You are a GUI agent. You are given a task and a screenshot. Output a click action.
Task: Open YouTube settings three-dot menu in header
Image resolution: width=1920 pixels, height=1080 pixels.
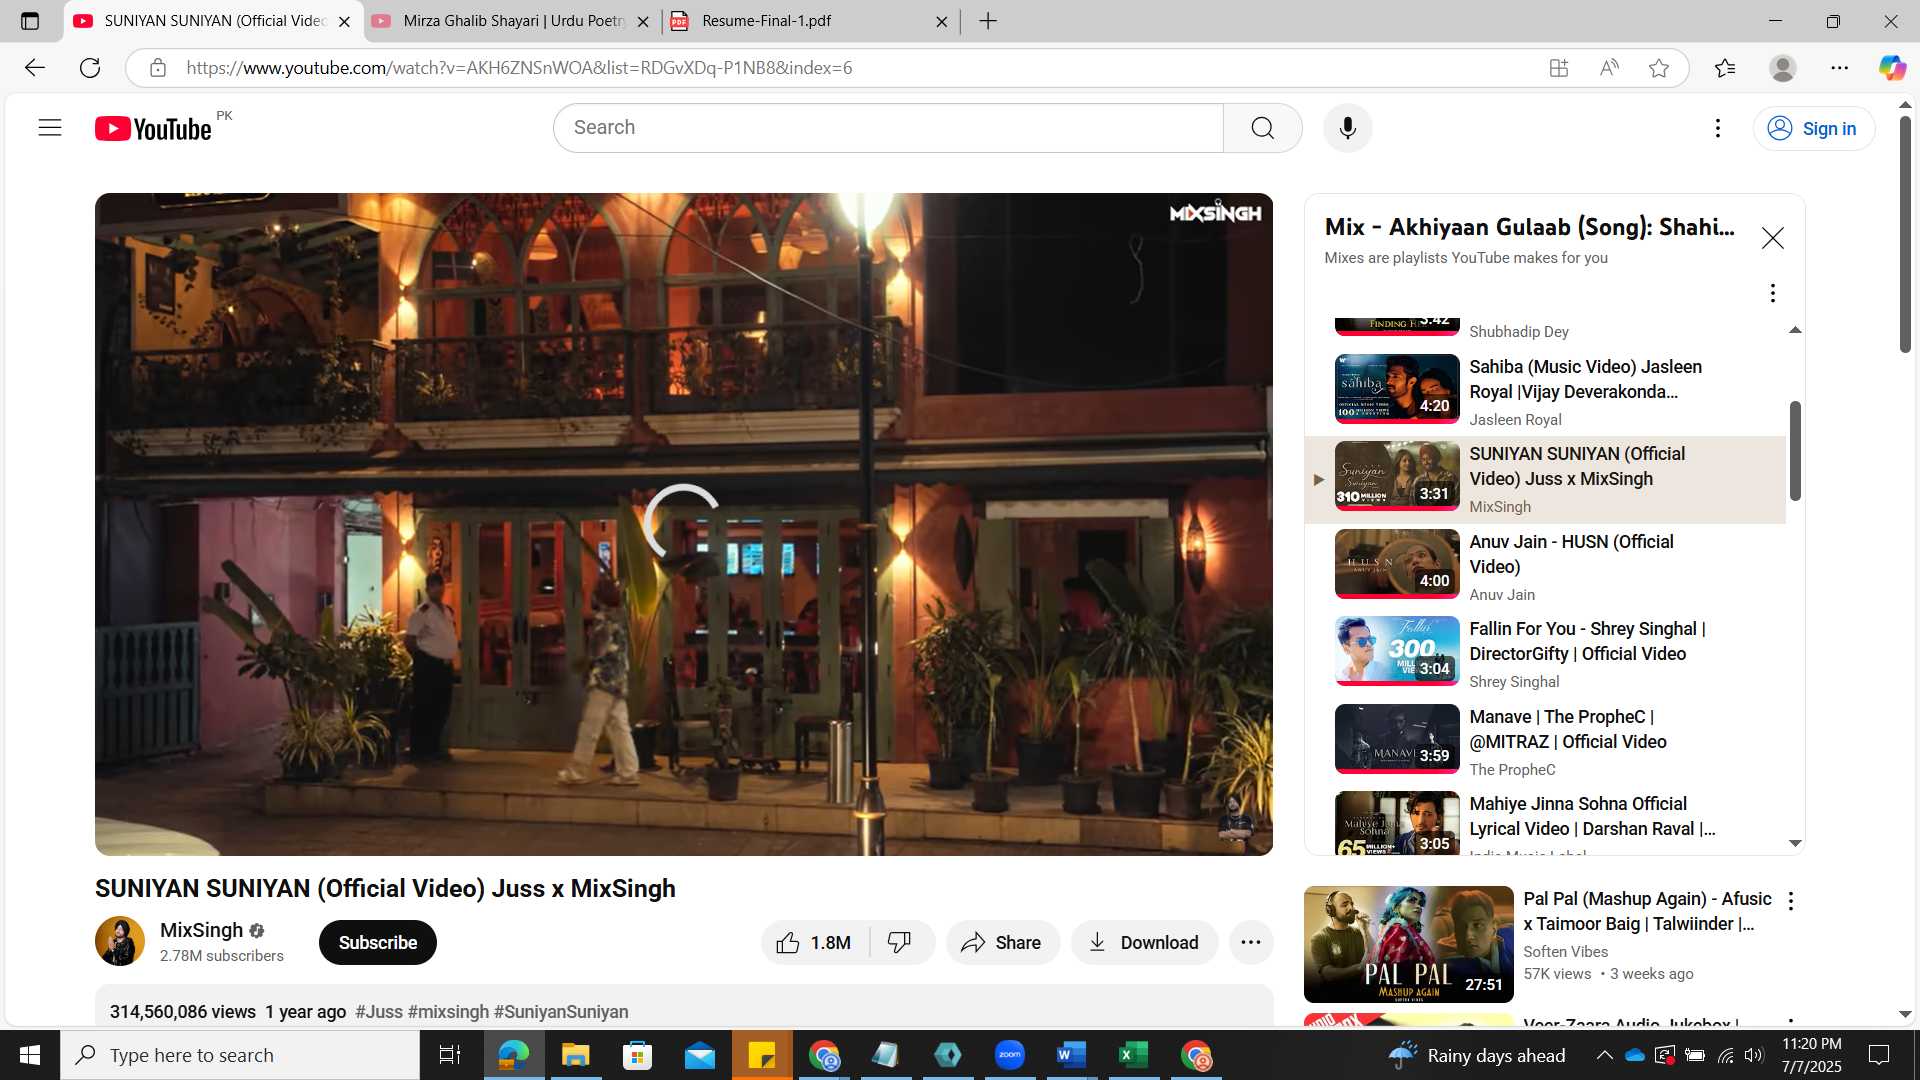pos(1717,128)
